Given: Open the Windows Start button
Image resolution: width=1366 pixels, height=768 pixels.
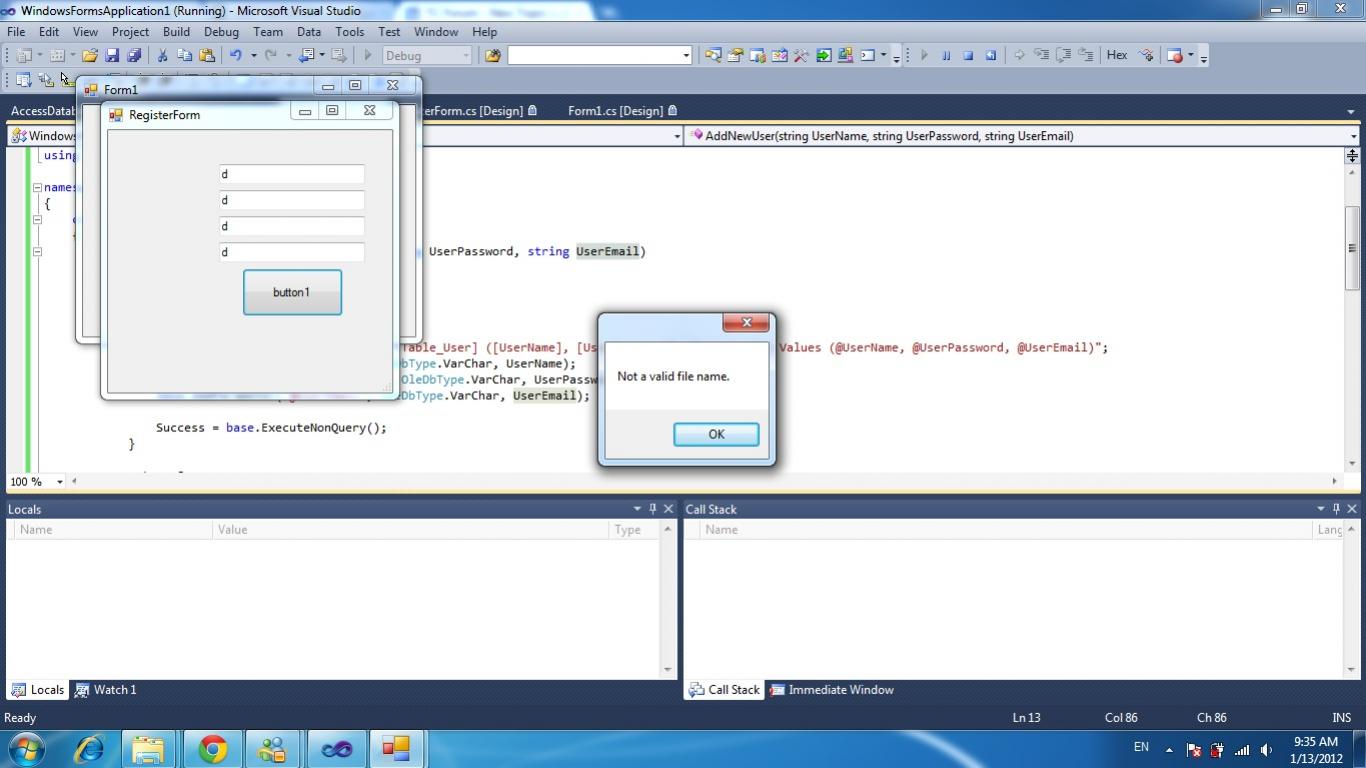Looking at the screenshot, I should tap(26, 748).
